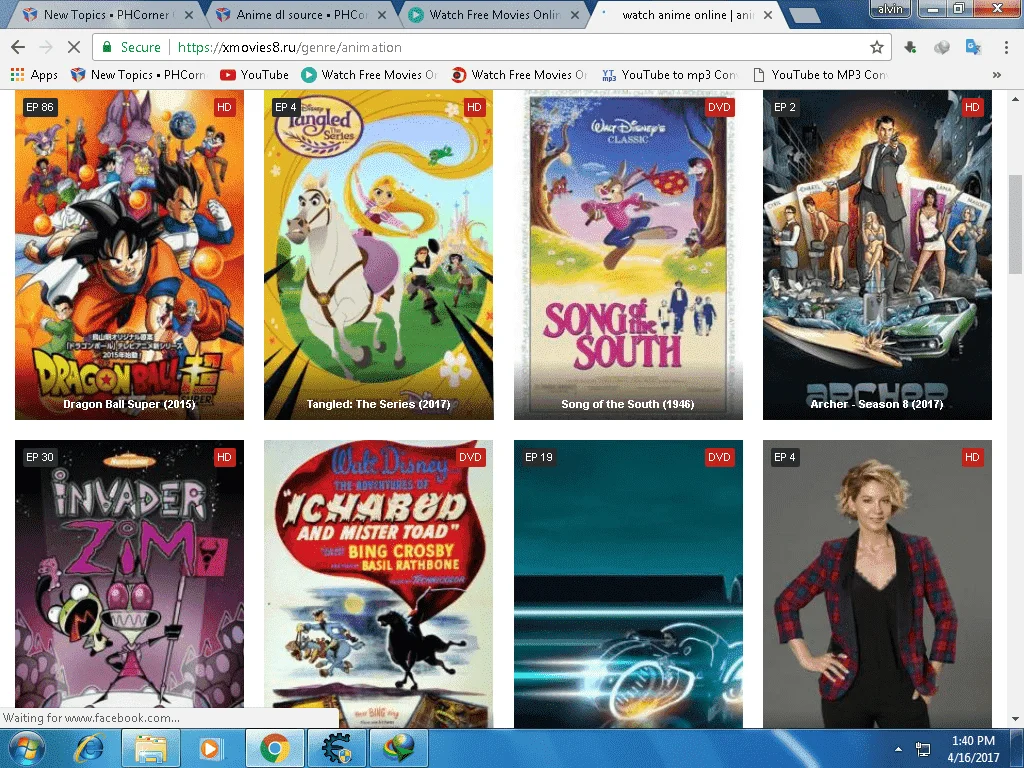Open the Windows Start menu

tap(25, 748)
